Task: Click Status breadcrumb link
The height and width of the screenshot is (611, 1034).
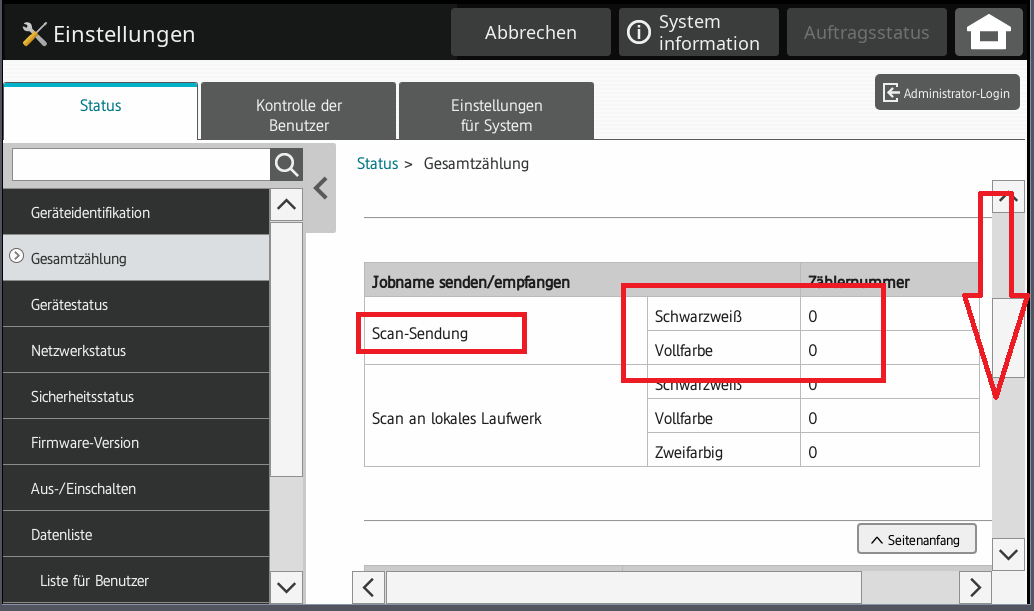Action: (377, 164)
